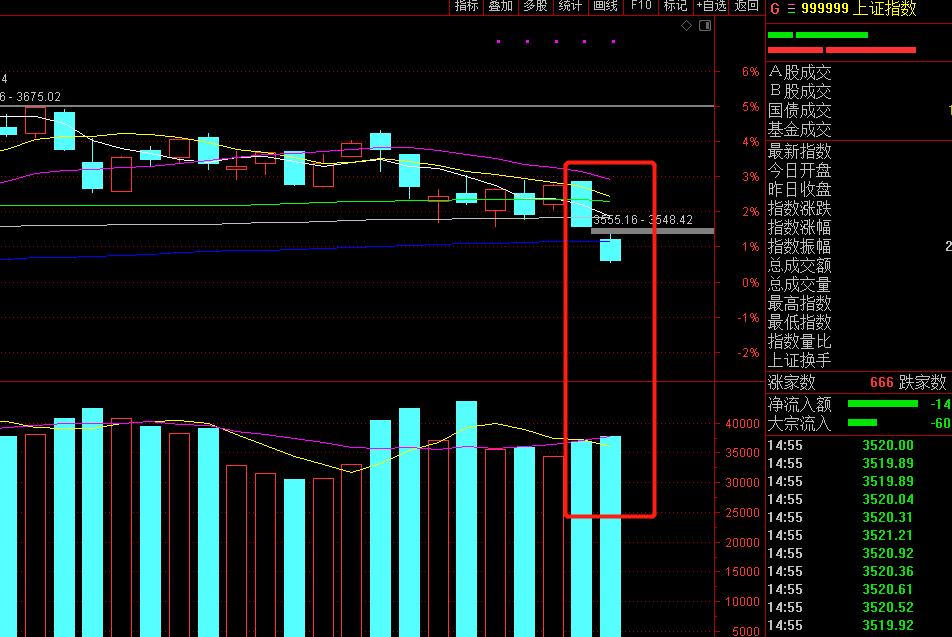Click the green bar beside 净流入额

[x=882, y=404]
